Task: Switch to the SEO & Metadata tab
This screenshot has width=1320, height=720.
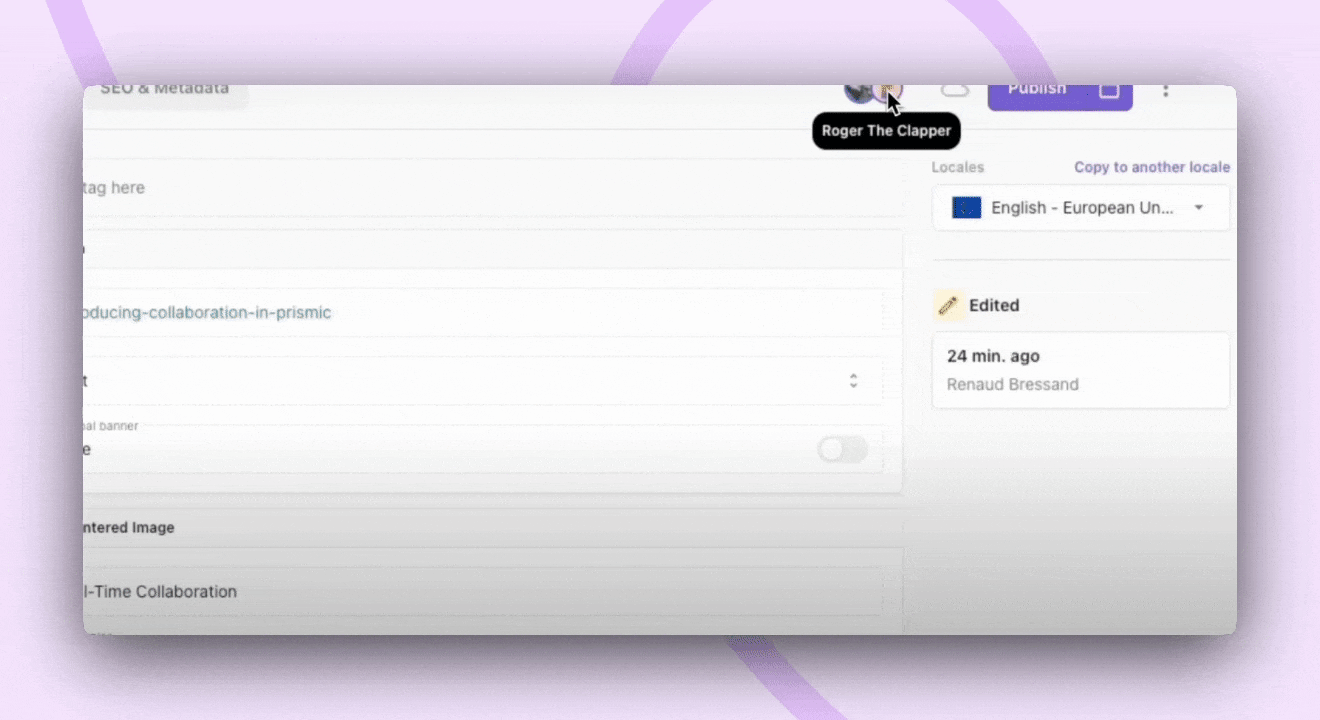Action: pos(166,88)
